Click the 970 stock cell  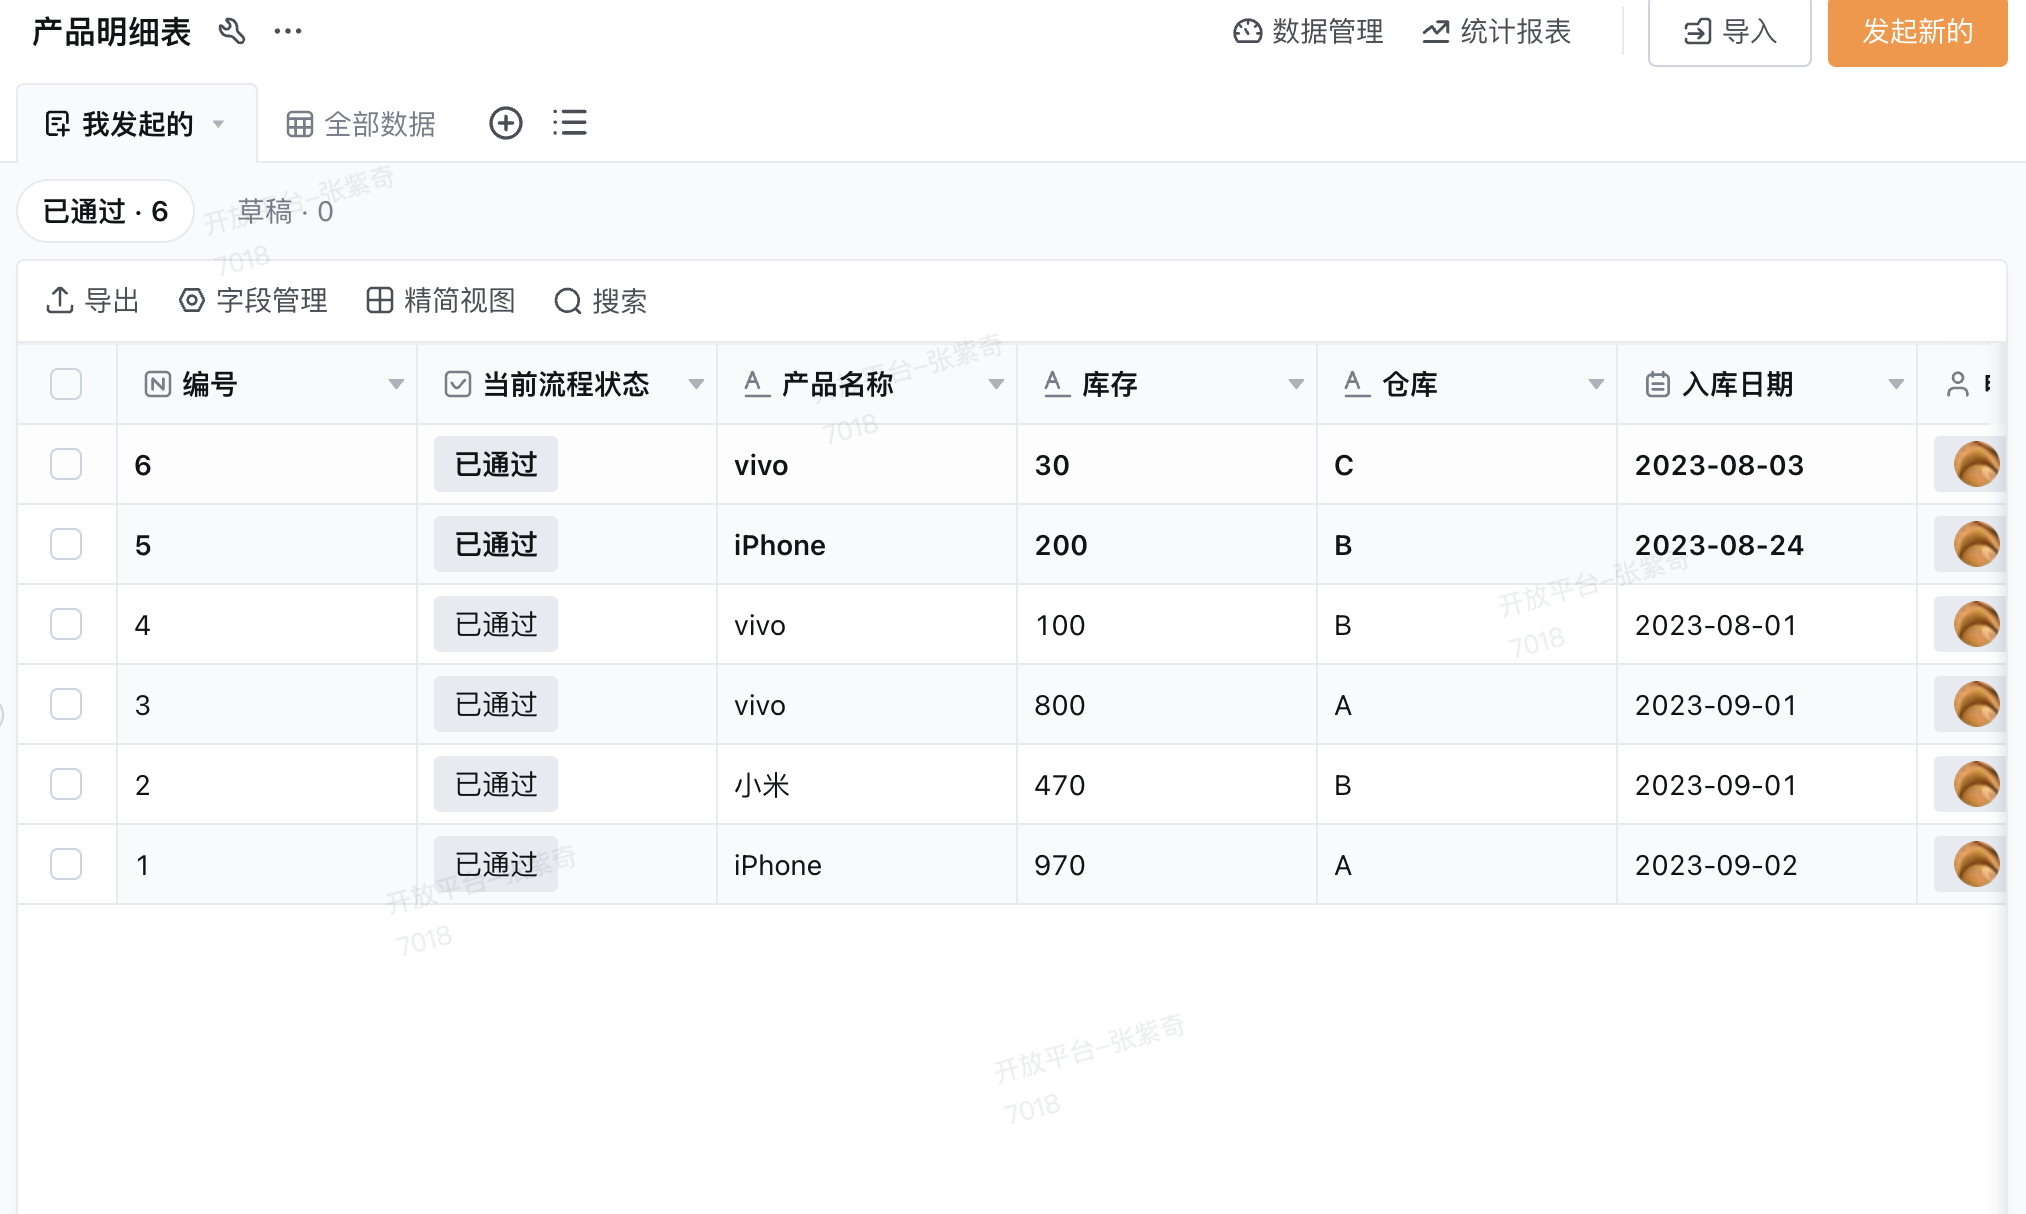1167,864
